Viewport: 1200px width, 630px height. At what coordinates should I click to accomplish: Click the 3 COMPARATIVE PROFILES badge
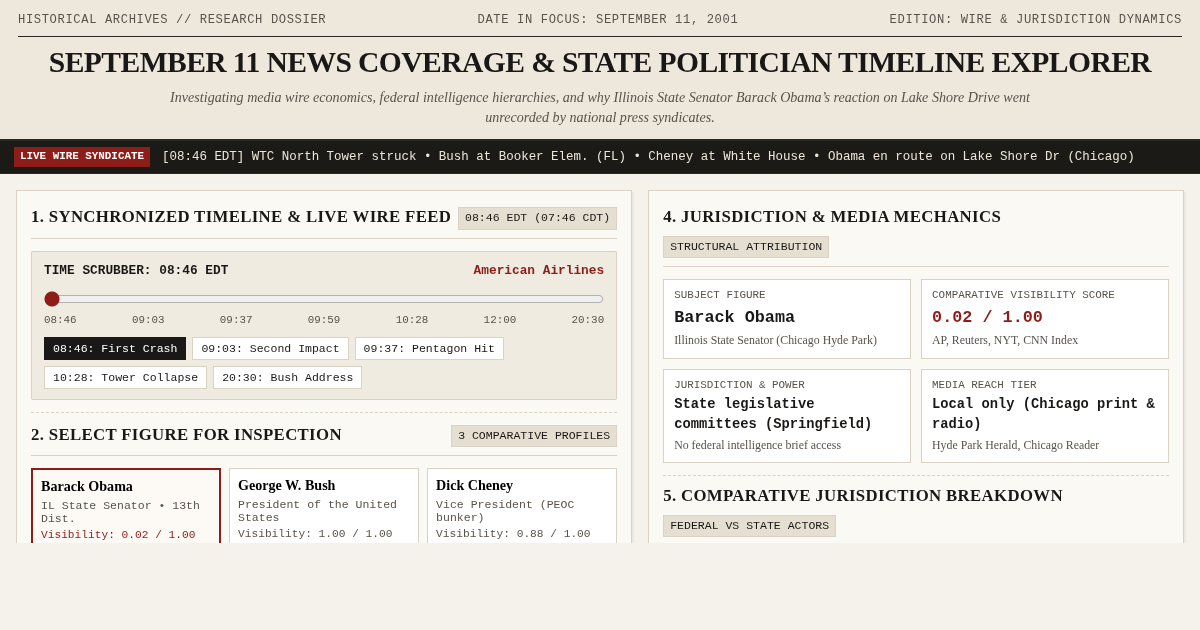click(534, 436)
